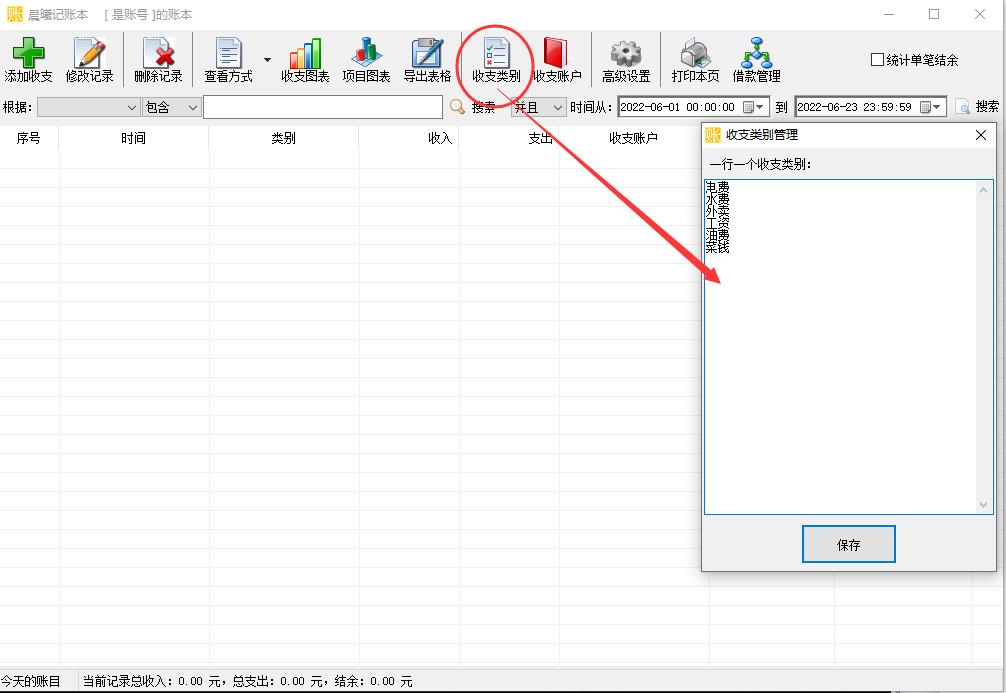Click 电费 line in category list

point(717,187)
